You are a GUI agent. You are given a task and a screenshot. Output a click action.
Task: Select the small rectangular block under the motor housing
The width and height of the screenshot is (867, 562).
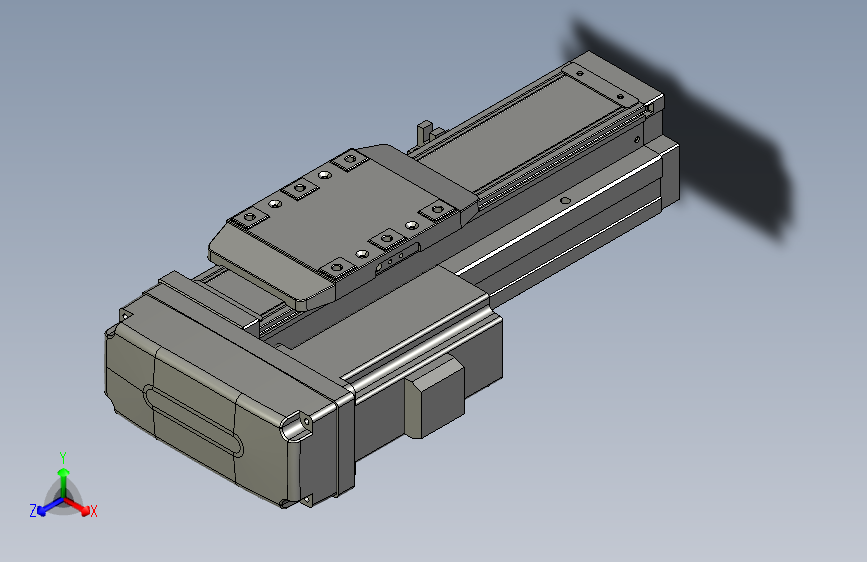[435, 396]
